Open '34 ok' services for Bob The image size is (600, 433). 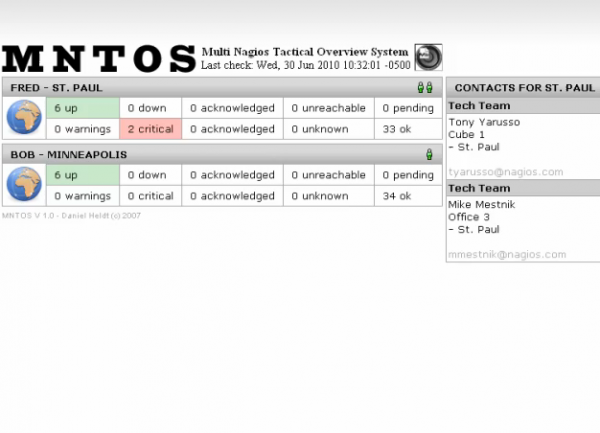click(396, 196)
